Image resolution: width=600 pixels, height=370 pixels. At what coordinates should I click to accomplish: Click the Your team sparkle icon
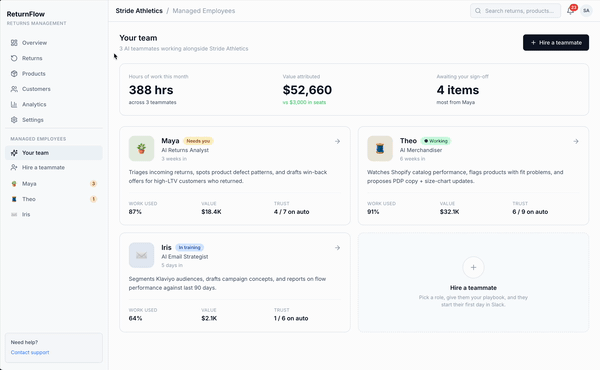point(14,153)
